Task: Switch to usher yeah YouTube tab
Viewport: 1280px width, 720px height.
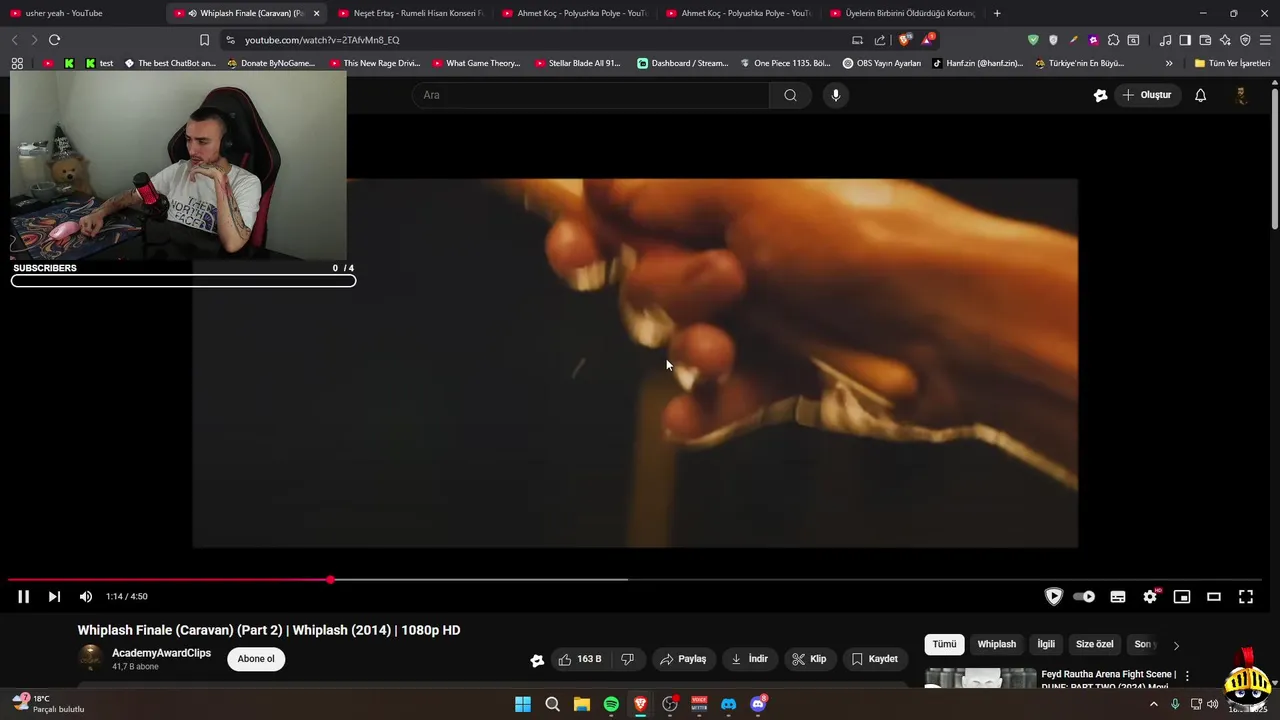Action: [80, 13]
